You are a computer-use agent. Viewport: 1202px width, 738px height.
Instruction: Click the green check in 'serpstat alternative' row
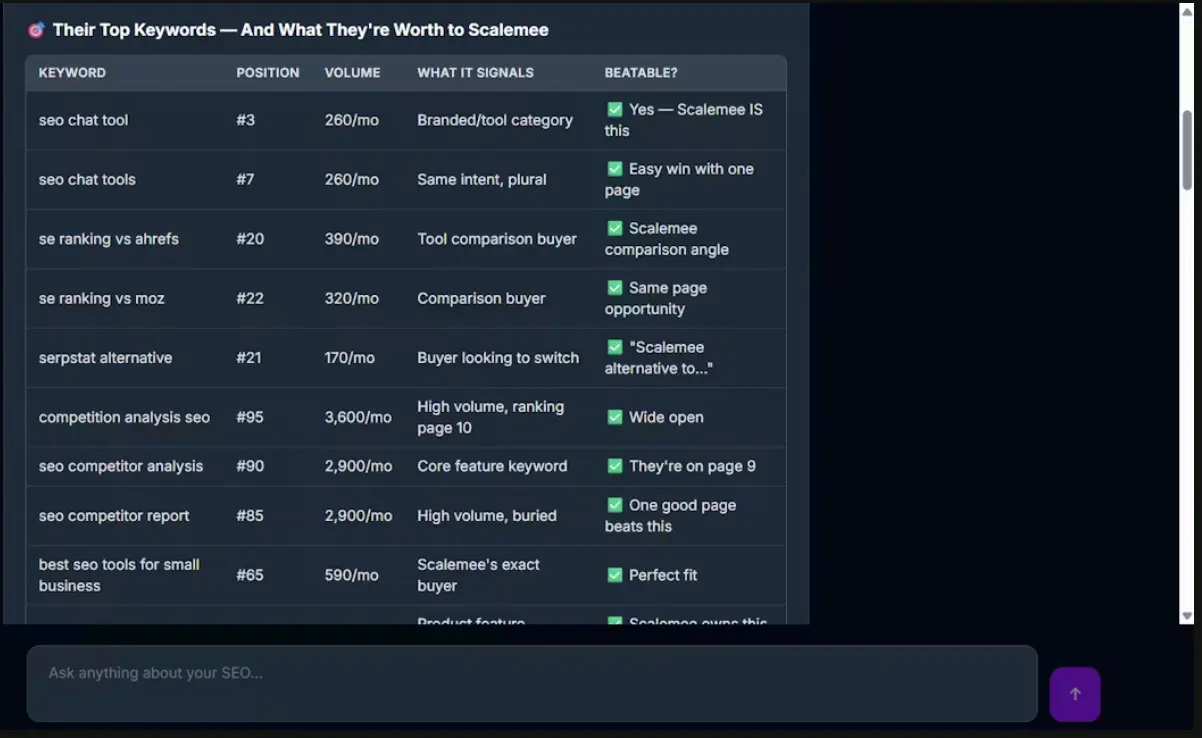click(615, 347)
